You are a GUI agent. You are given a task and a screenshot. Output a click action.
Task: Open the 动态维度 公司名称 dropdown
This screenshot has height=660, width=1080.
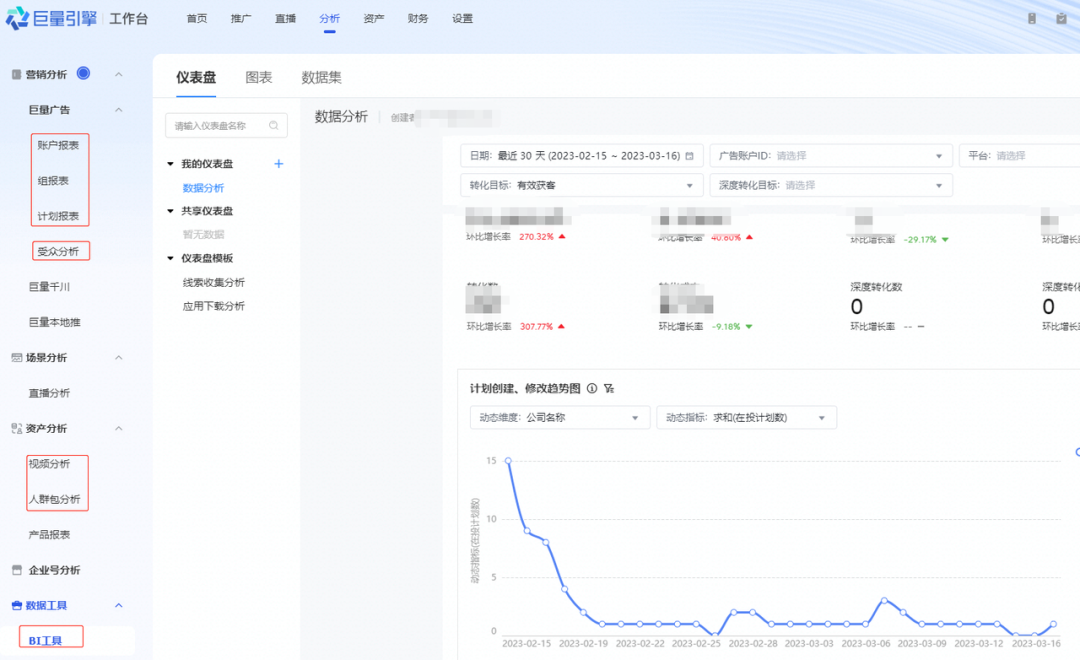tap(559, 417)
